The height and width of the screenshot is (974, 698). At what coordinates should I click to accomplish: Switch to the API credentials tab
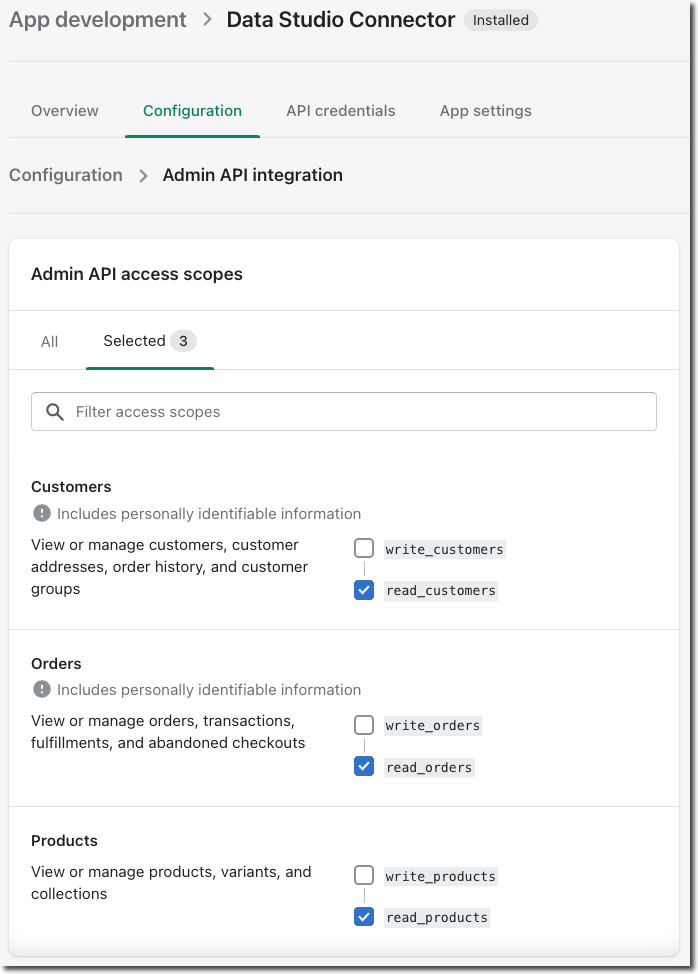pyautogui.click(x=341, y=111)
